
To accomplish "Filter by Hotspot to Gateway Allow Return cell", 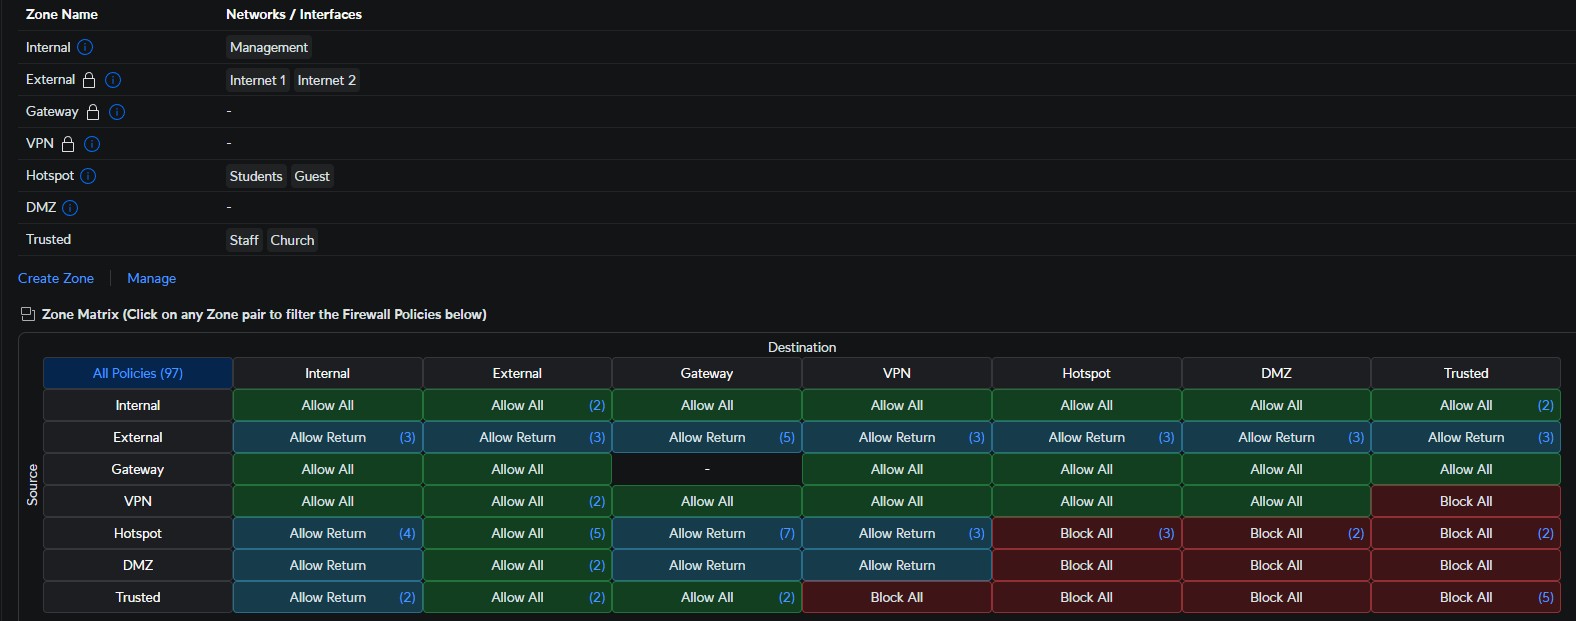I will (706, 533).
